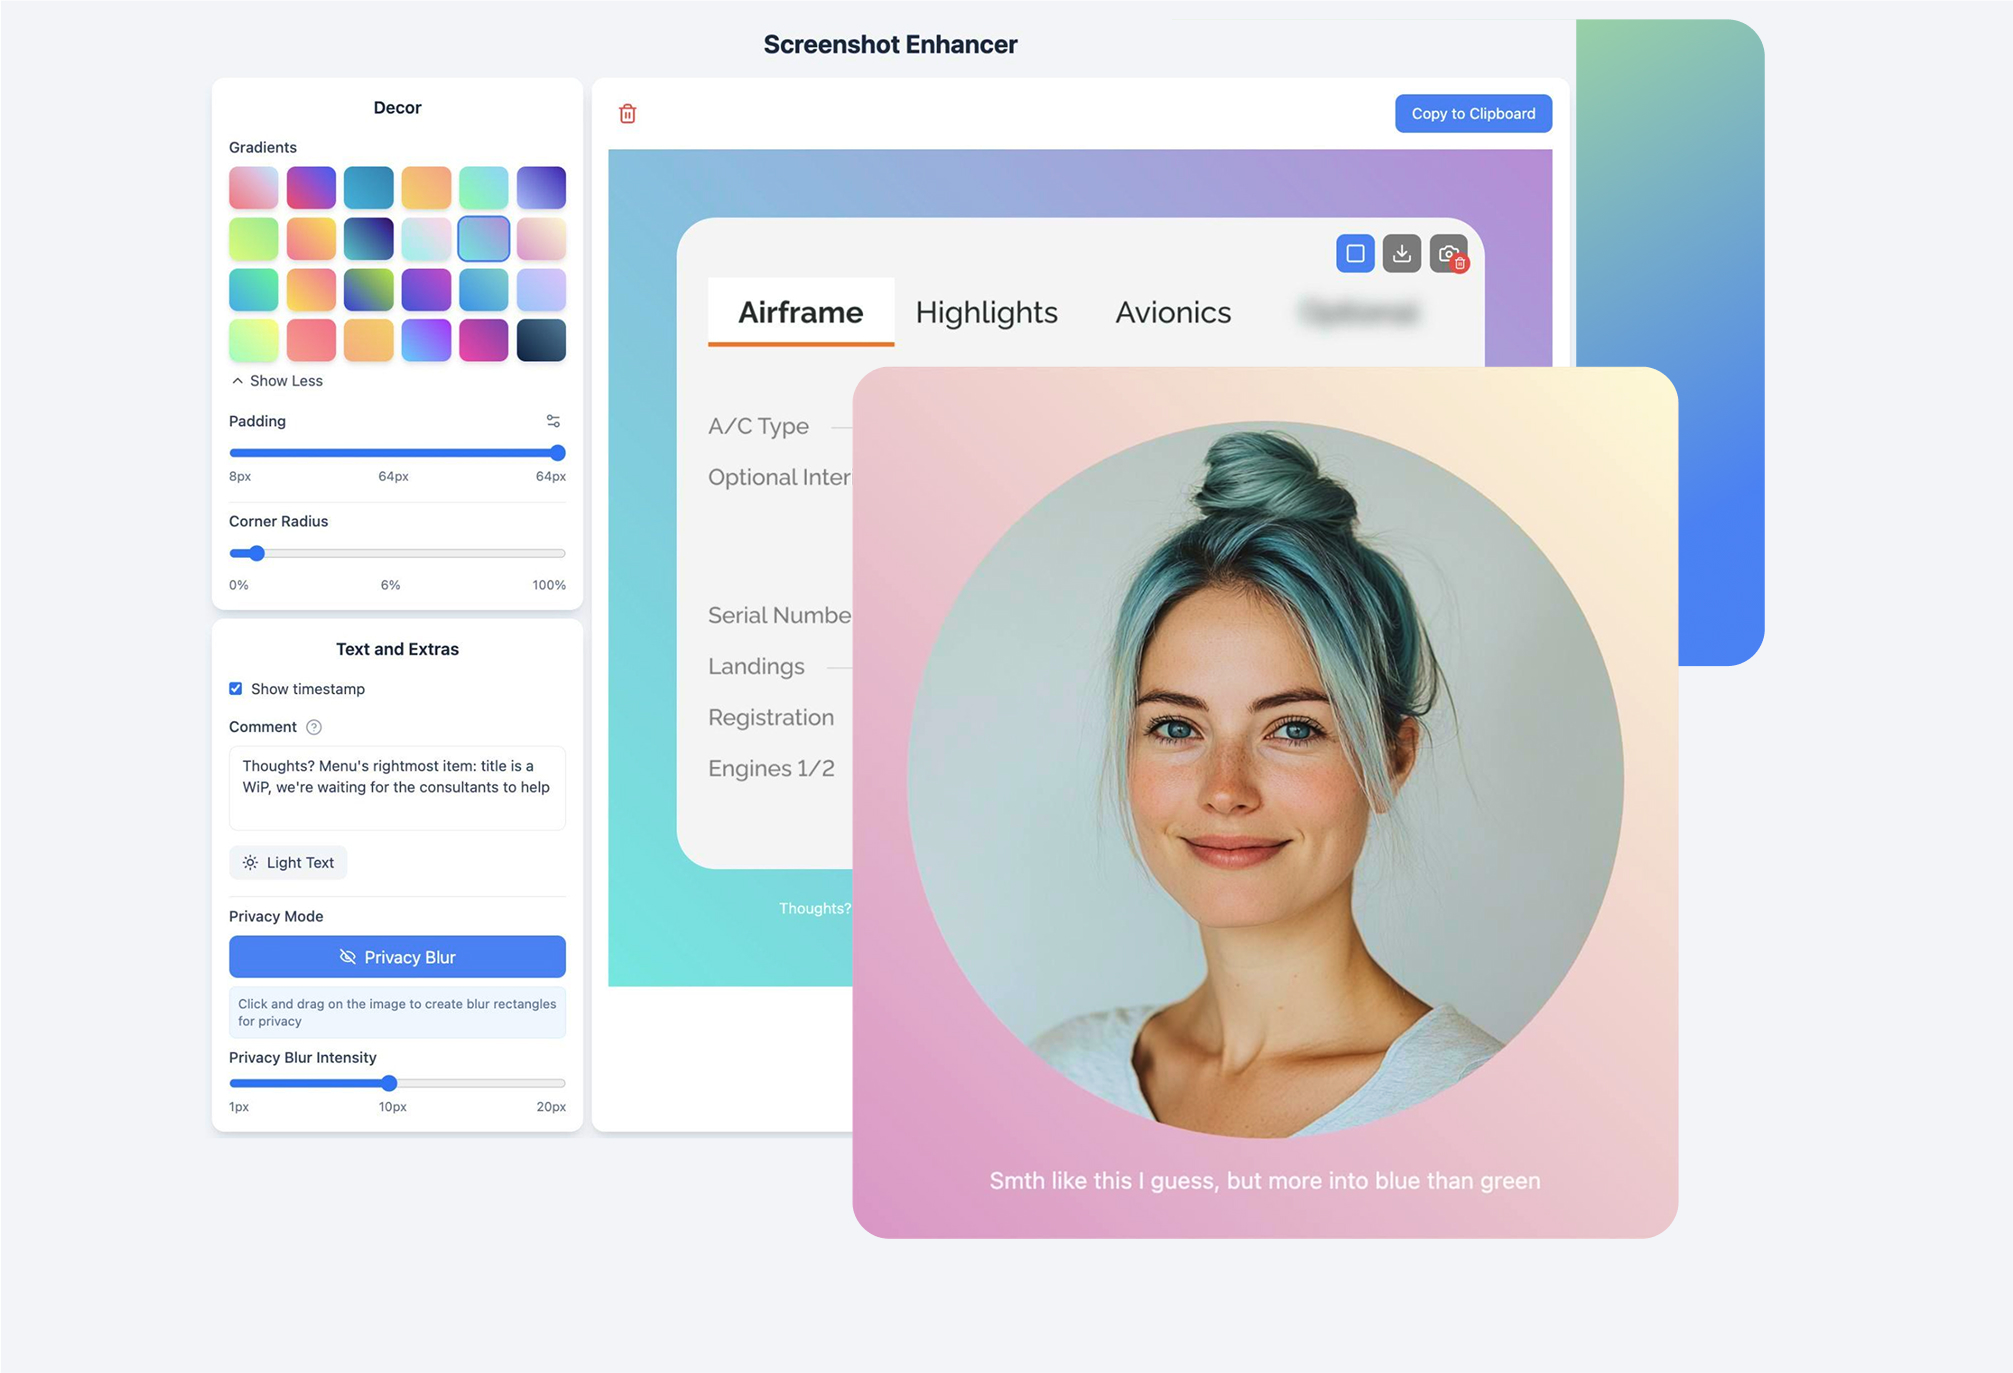Click the padding adjustment settings icon

click(553, 421)
